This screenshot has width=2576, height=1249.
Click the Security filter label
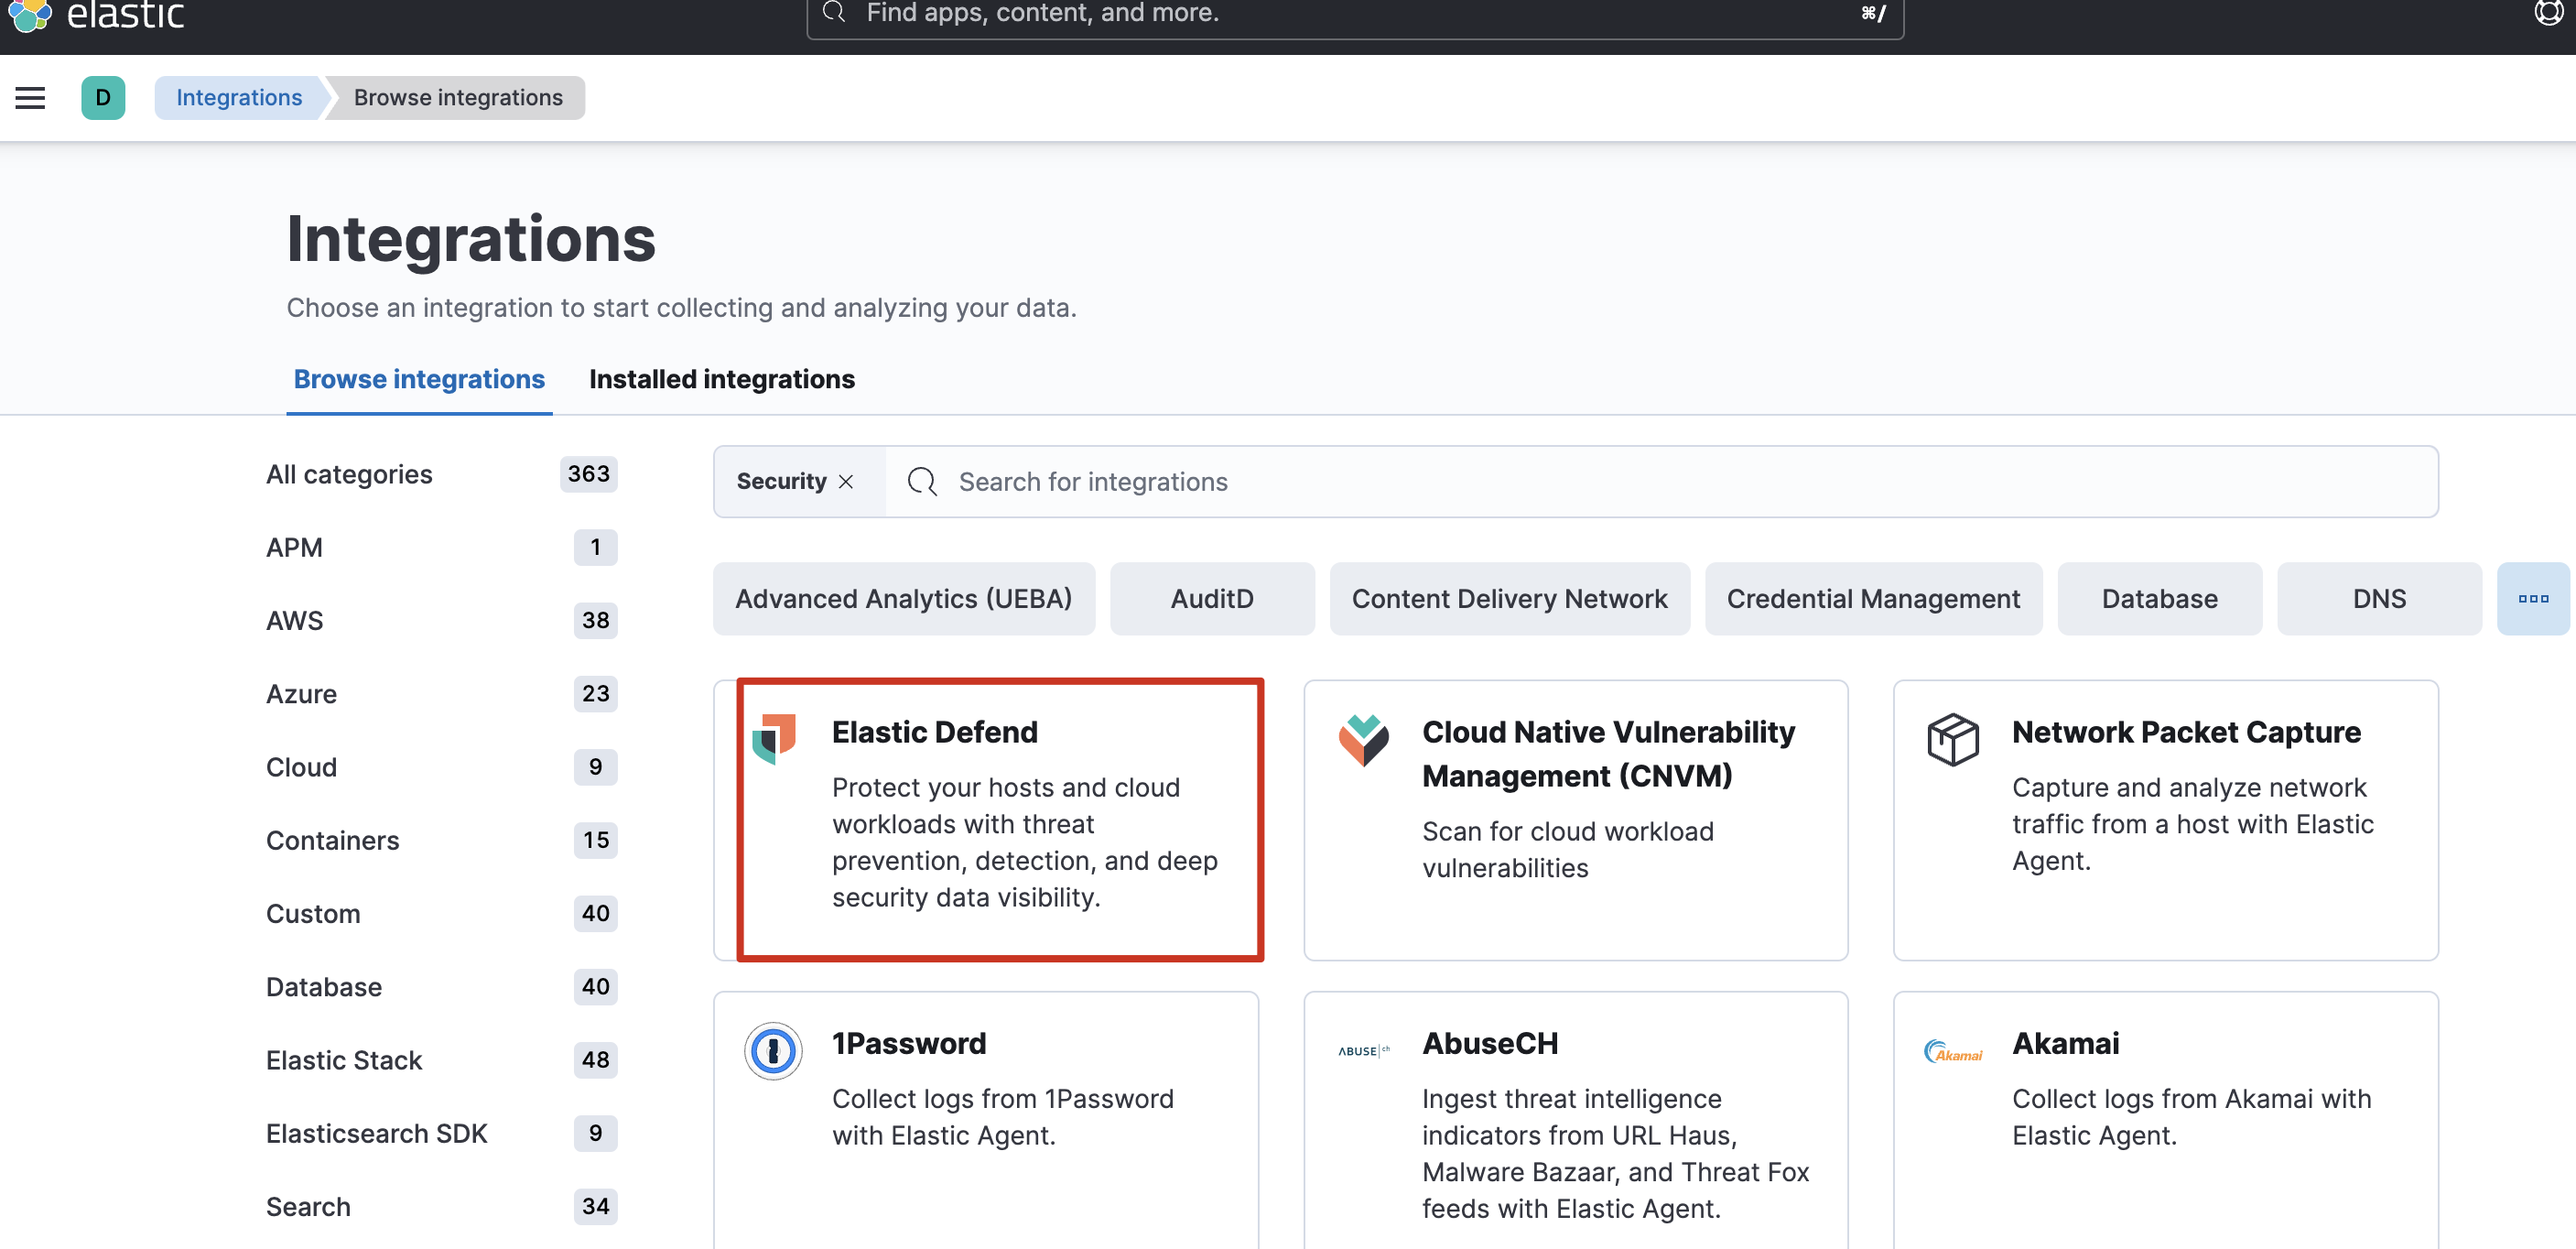[x=782, y=481]
